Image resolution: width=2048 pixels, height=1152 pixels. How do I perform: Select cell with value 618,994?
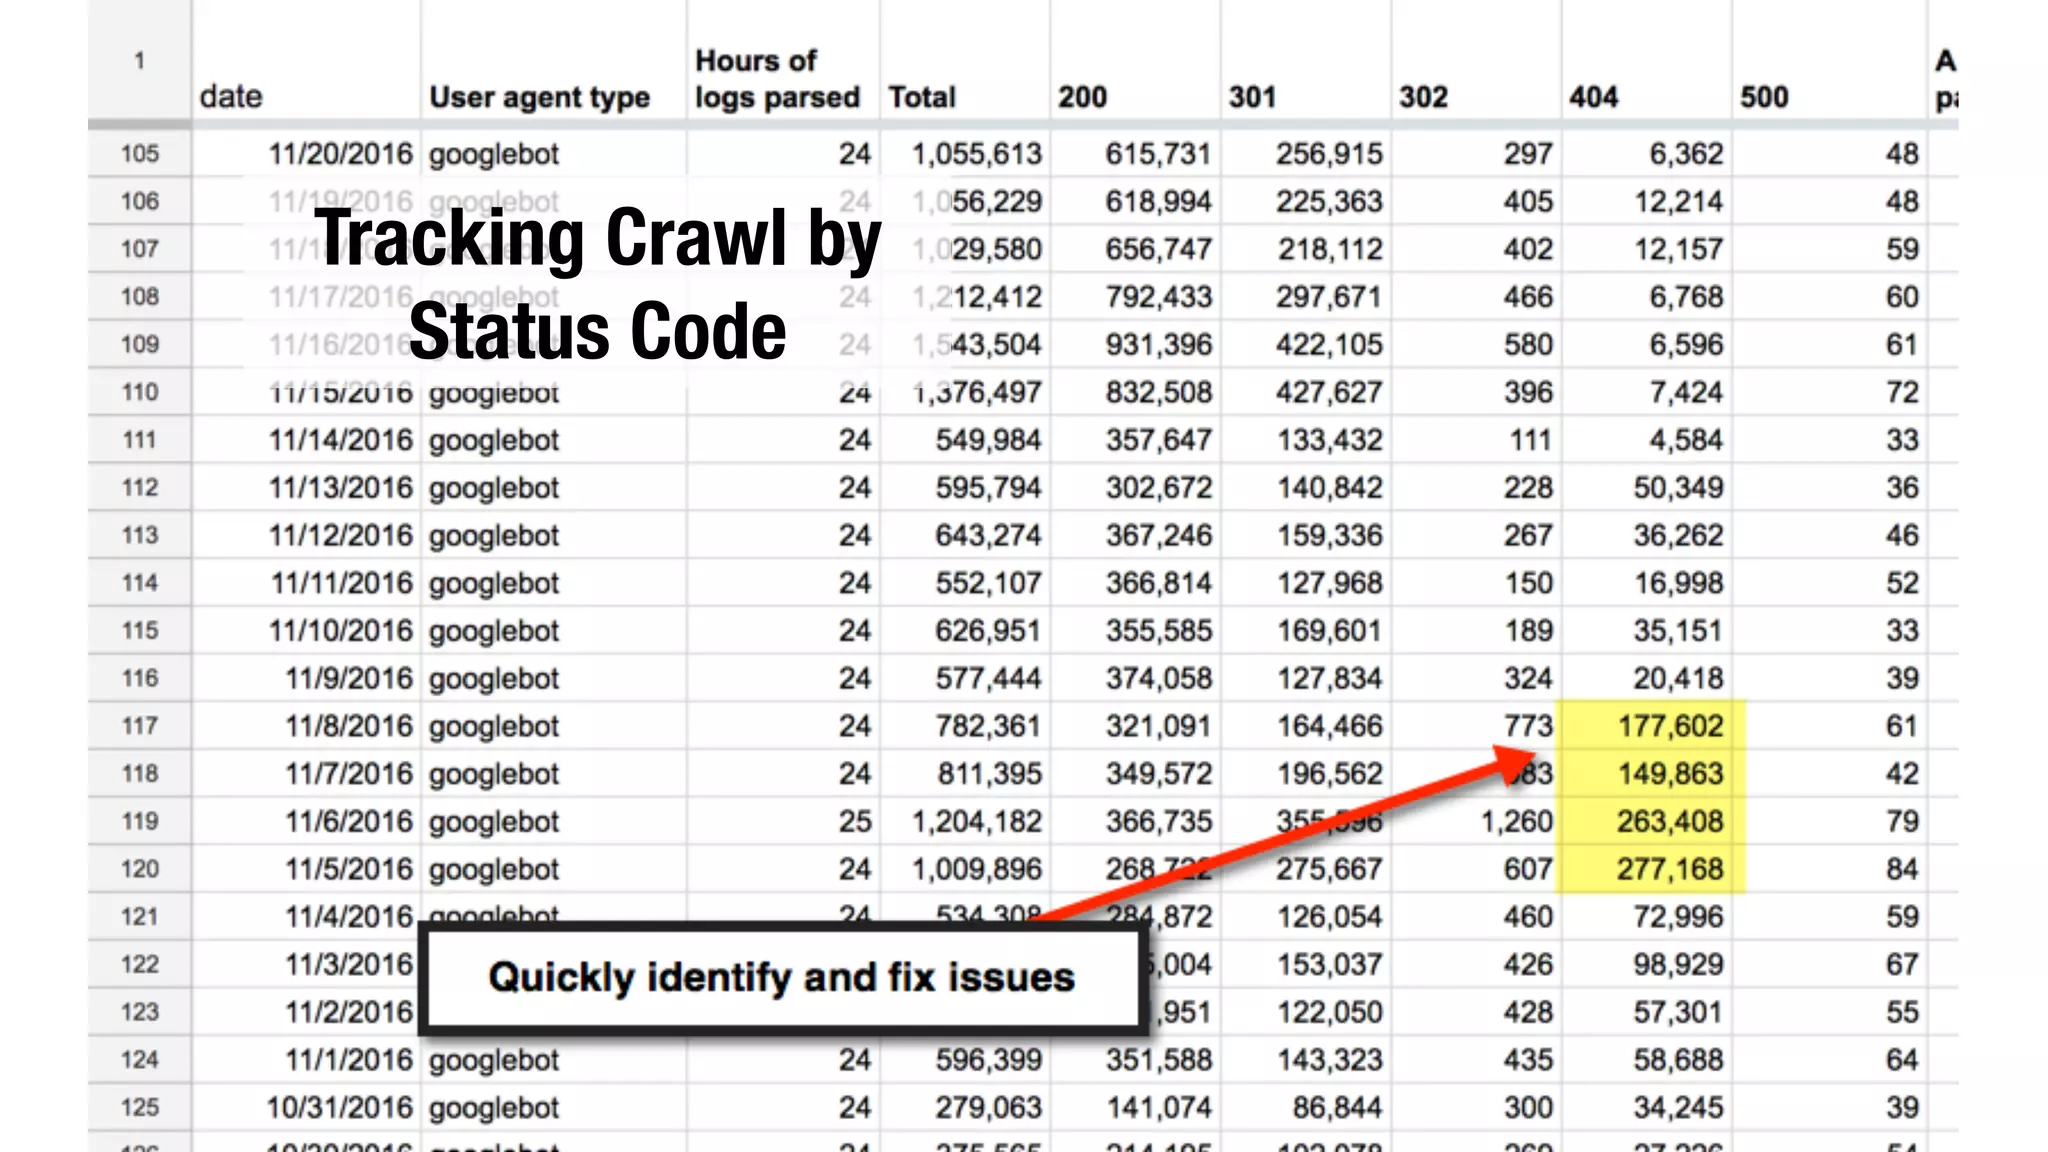coord(1135,202)
